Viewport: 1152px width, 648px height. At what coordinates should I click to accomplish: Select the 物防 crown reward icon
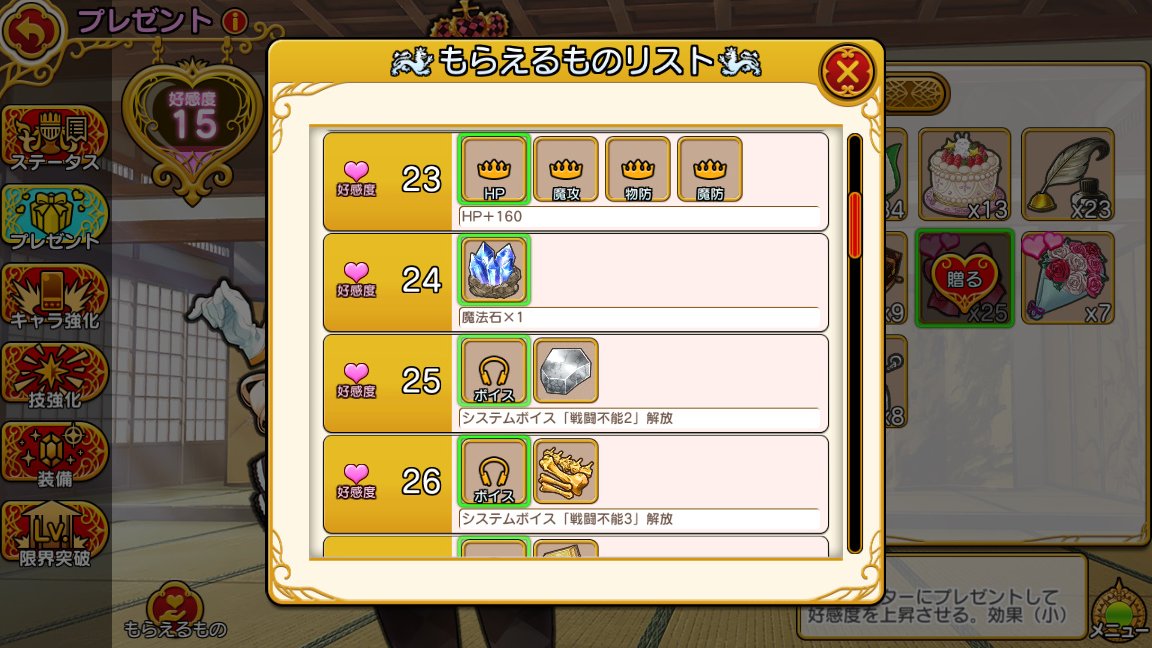tap(638, 170)
